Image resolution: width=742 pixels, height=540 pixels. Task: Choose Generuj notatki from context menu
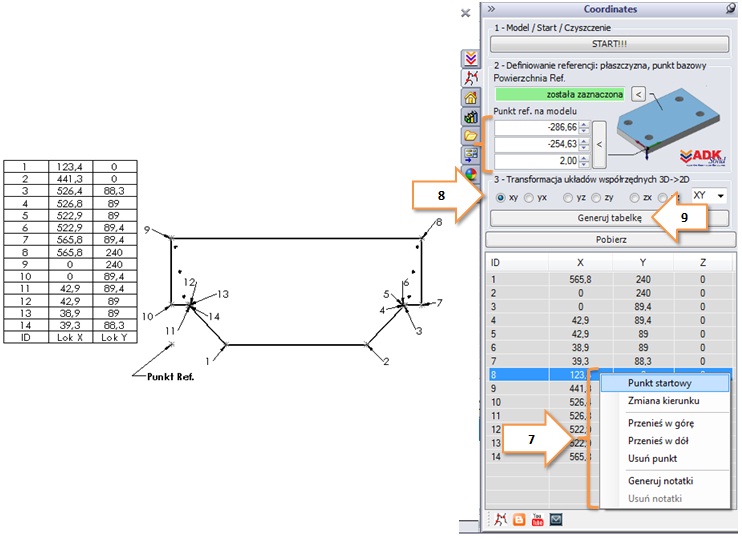click(x=664, y=481)
